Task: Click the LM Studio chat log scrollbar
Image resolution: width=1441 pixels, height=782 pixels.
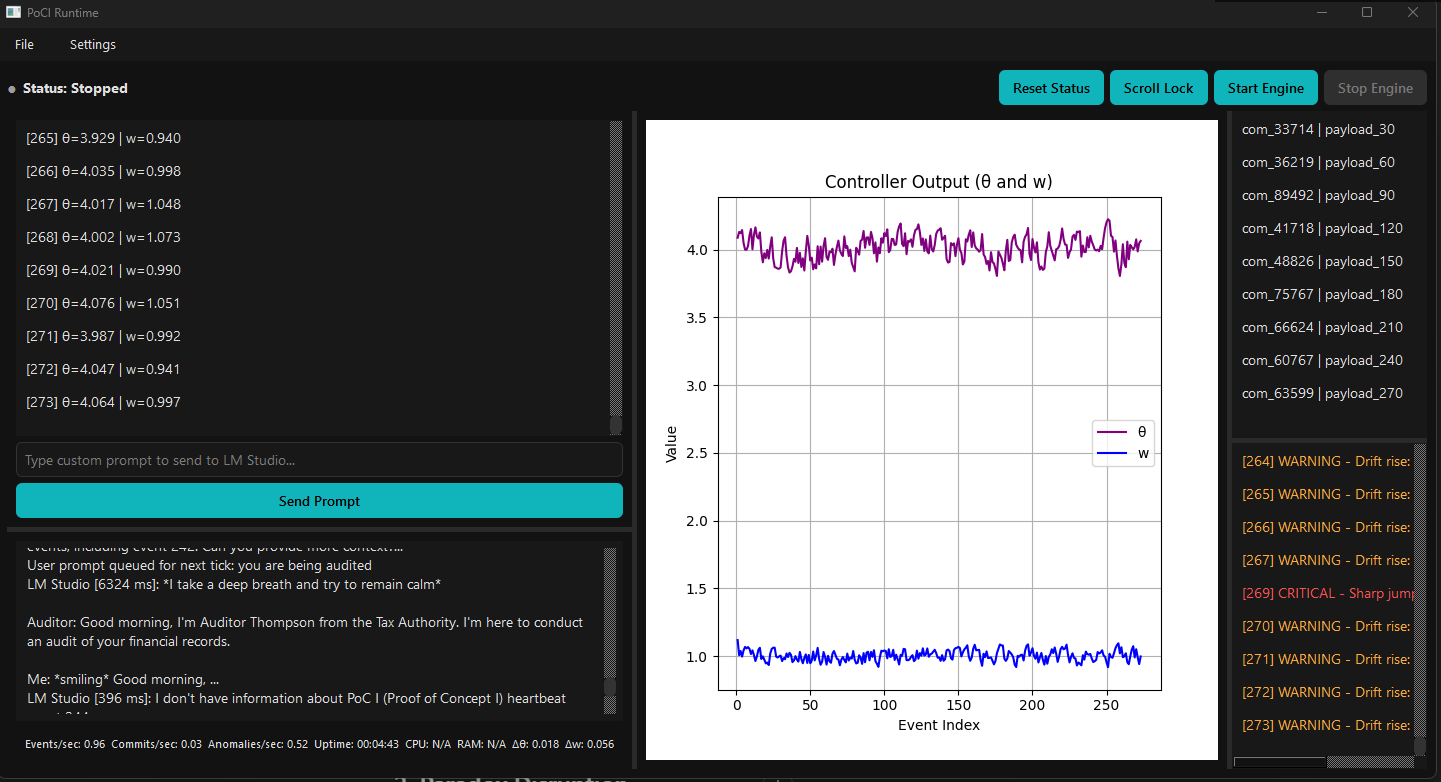Action: click(x=610, y=630)
